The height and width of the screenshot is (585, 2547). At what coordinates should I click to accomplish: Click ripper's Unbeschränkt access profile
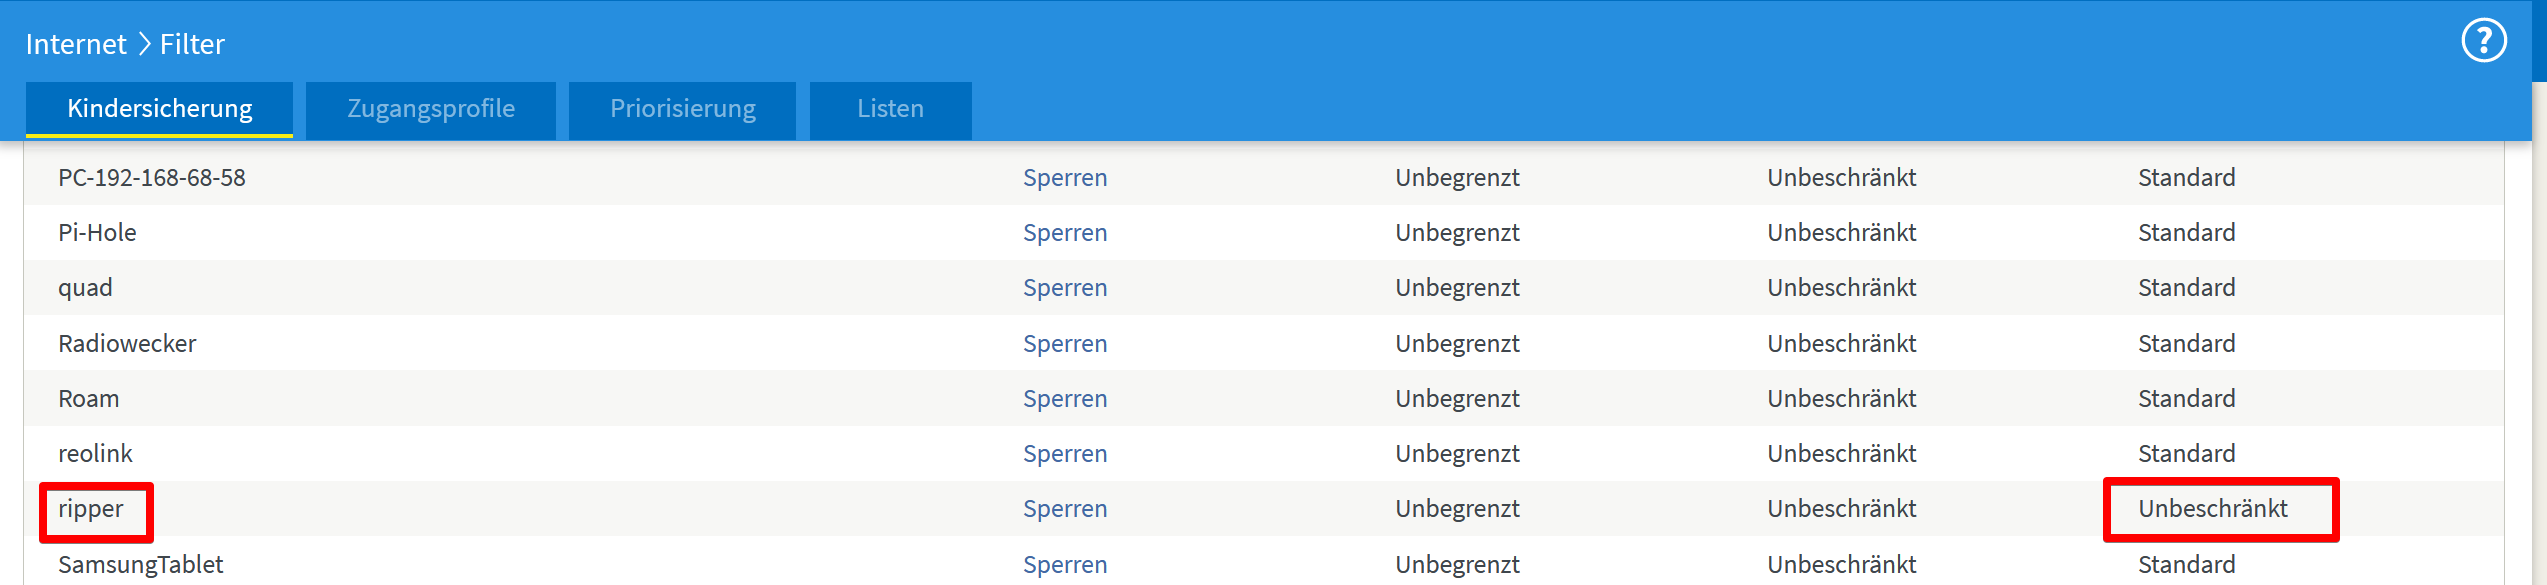point(2213,509)
